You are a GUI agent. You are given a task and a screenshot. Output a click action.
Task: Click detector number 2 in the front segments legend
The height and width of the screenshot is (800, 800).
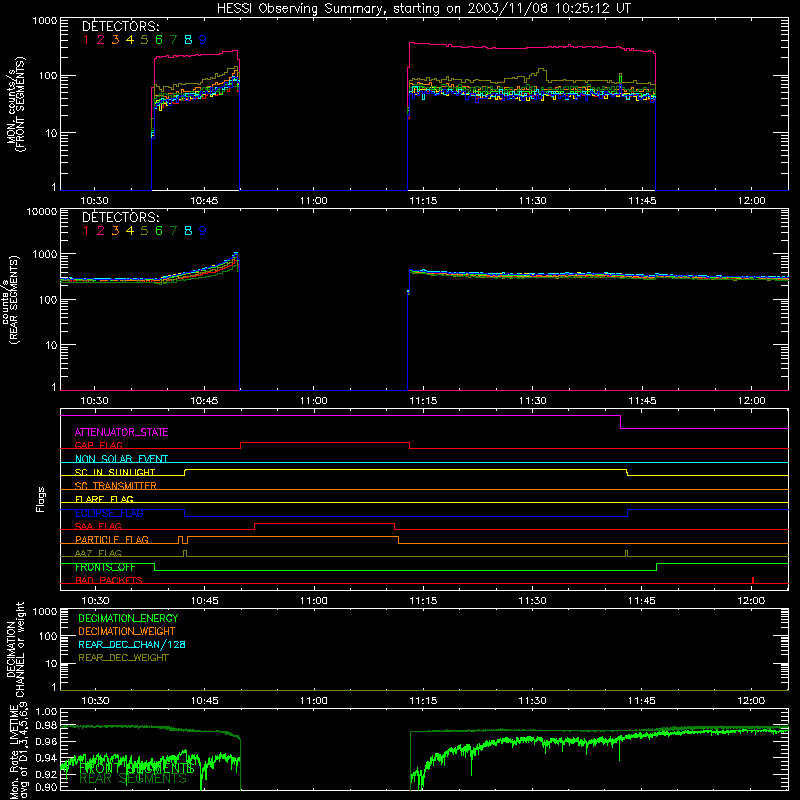[x=101, y=40]
